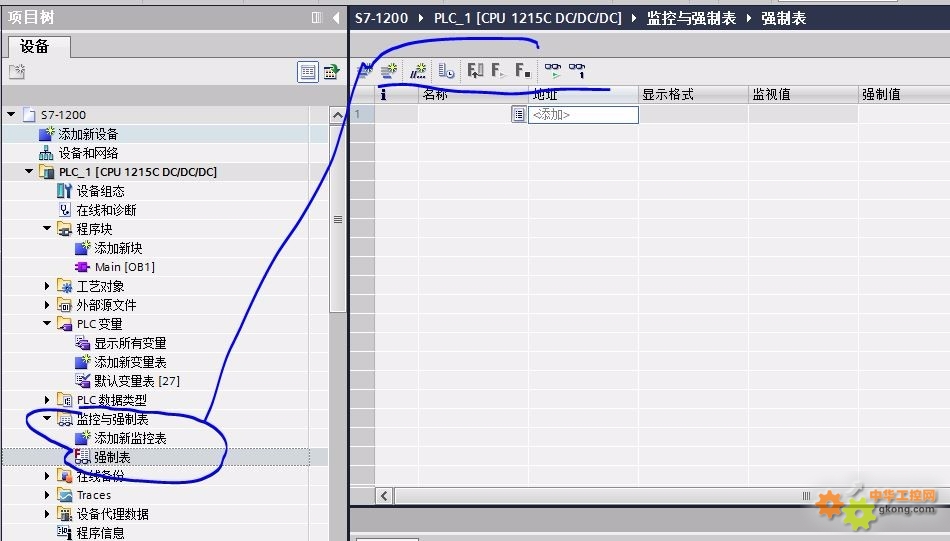Click the 显示格式 column header
Image resolution: width=950 pixels, height=541 pixels.
pyautogui.click(x=693, y=94)
